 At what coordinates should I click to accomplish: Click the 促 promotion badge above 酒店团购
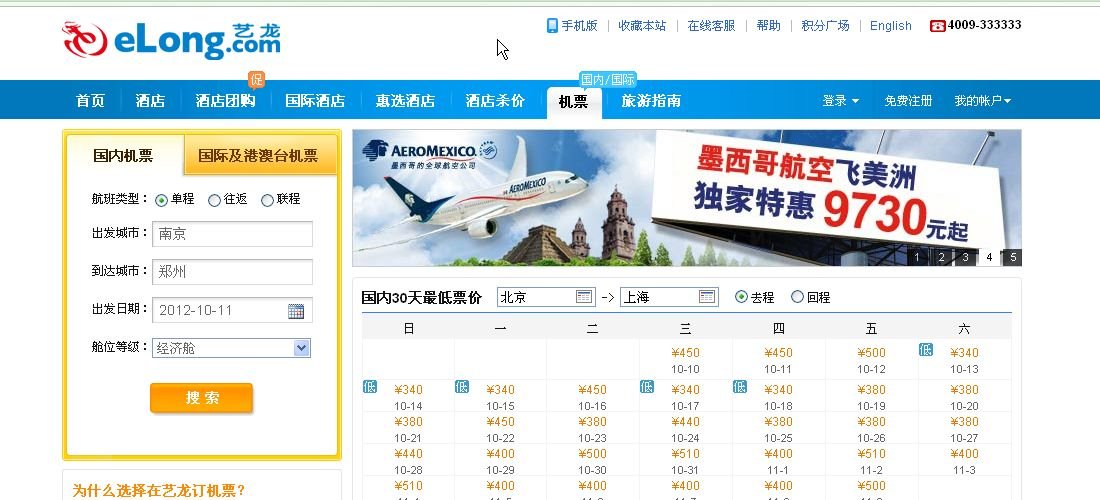pos(257,80)
